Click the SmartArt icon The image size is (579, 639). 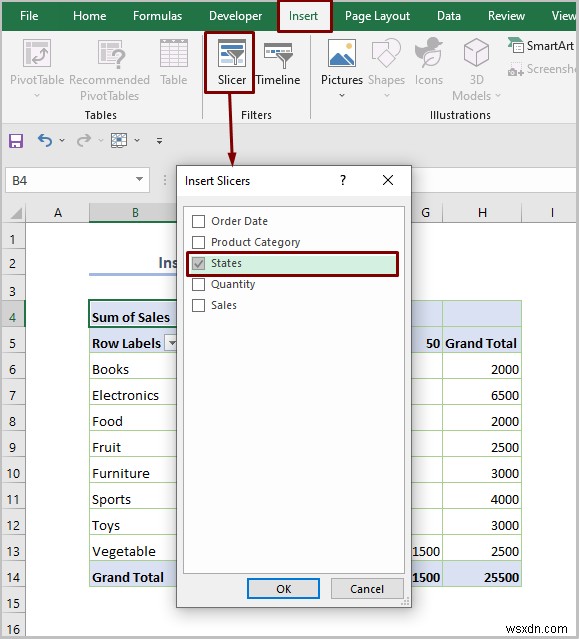point(515,45)
